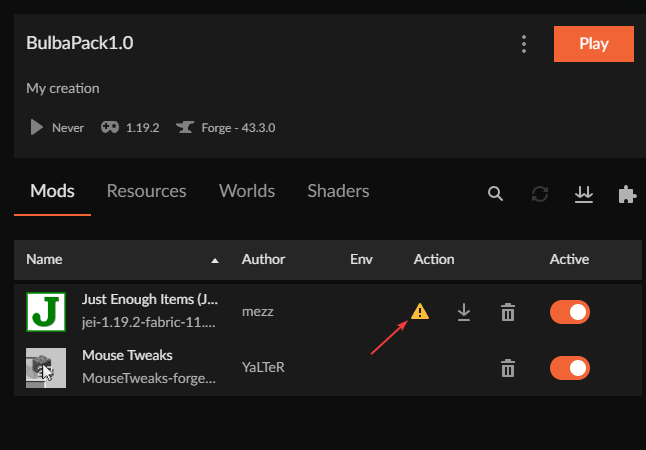Switch to the Resources tab
646x450 pixels.
click(146, 191)
